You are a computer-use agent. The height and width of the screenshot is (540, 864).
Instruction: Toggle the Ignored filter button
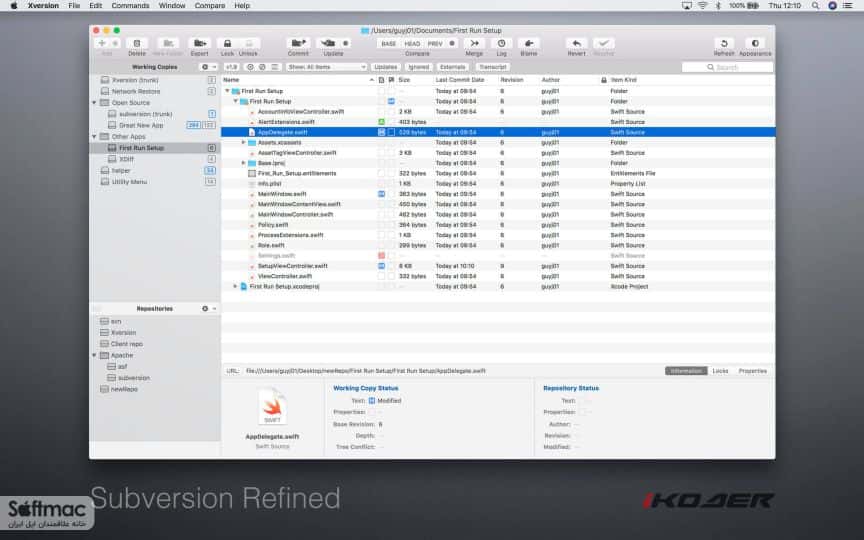tap(419, 67)
